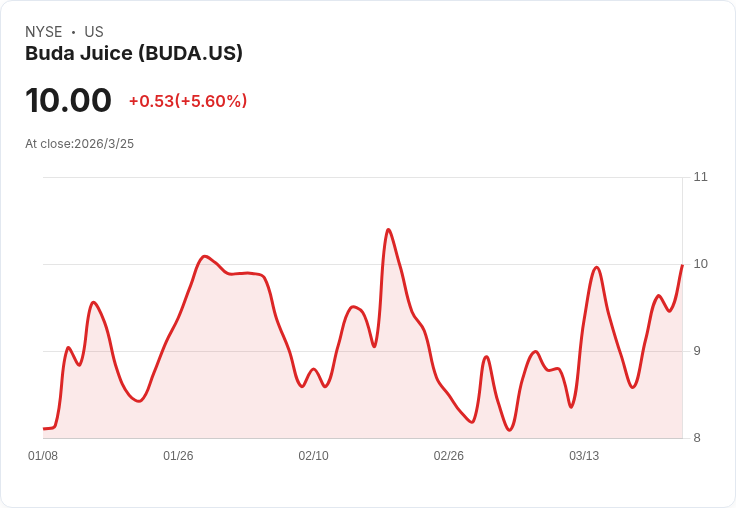
Task: Click the 01/08 date axis label
Action: (43, 456)
